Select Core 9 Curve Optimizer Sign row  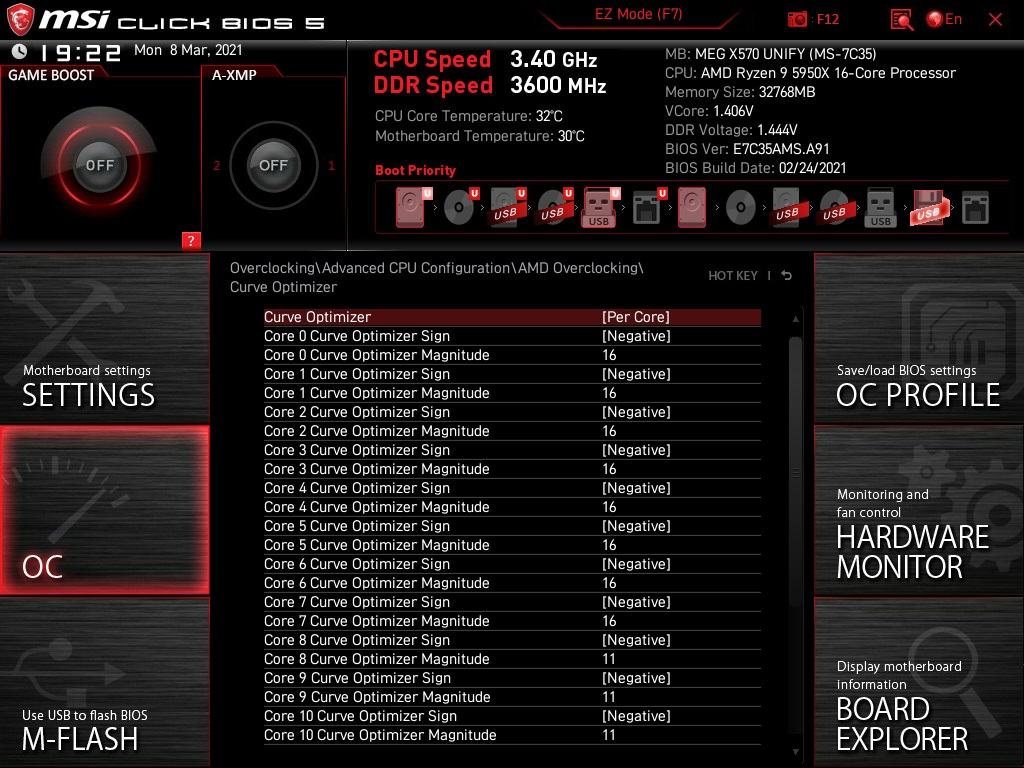pos(512,678)
